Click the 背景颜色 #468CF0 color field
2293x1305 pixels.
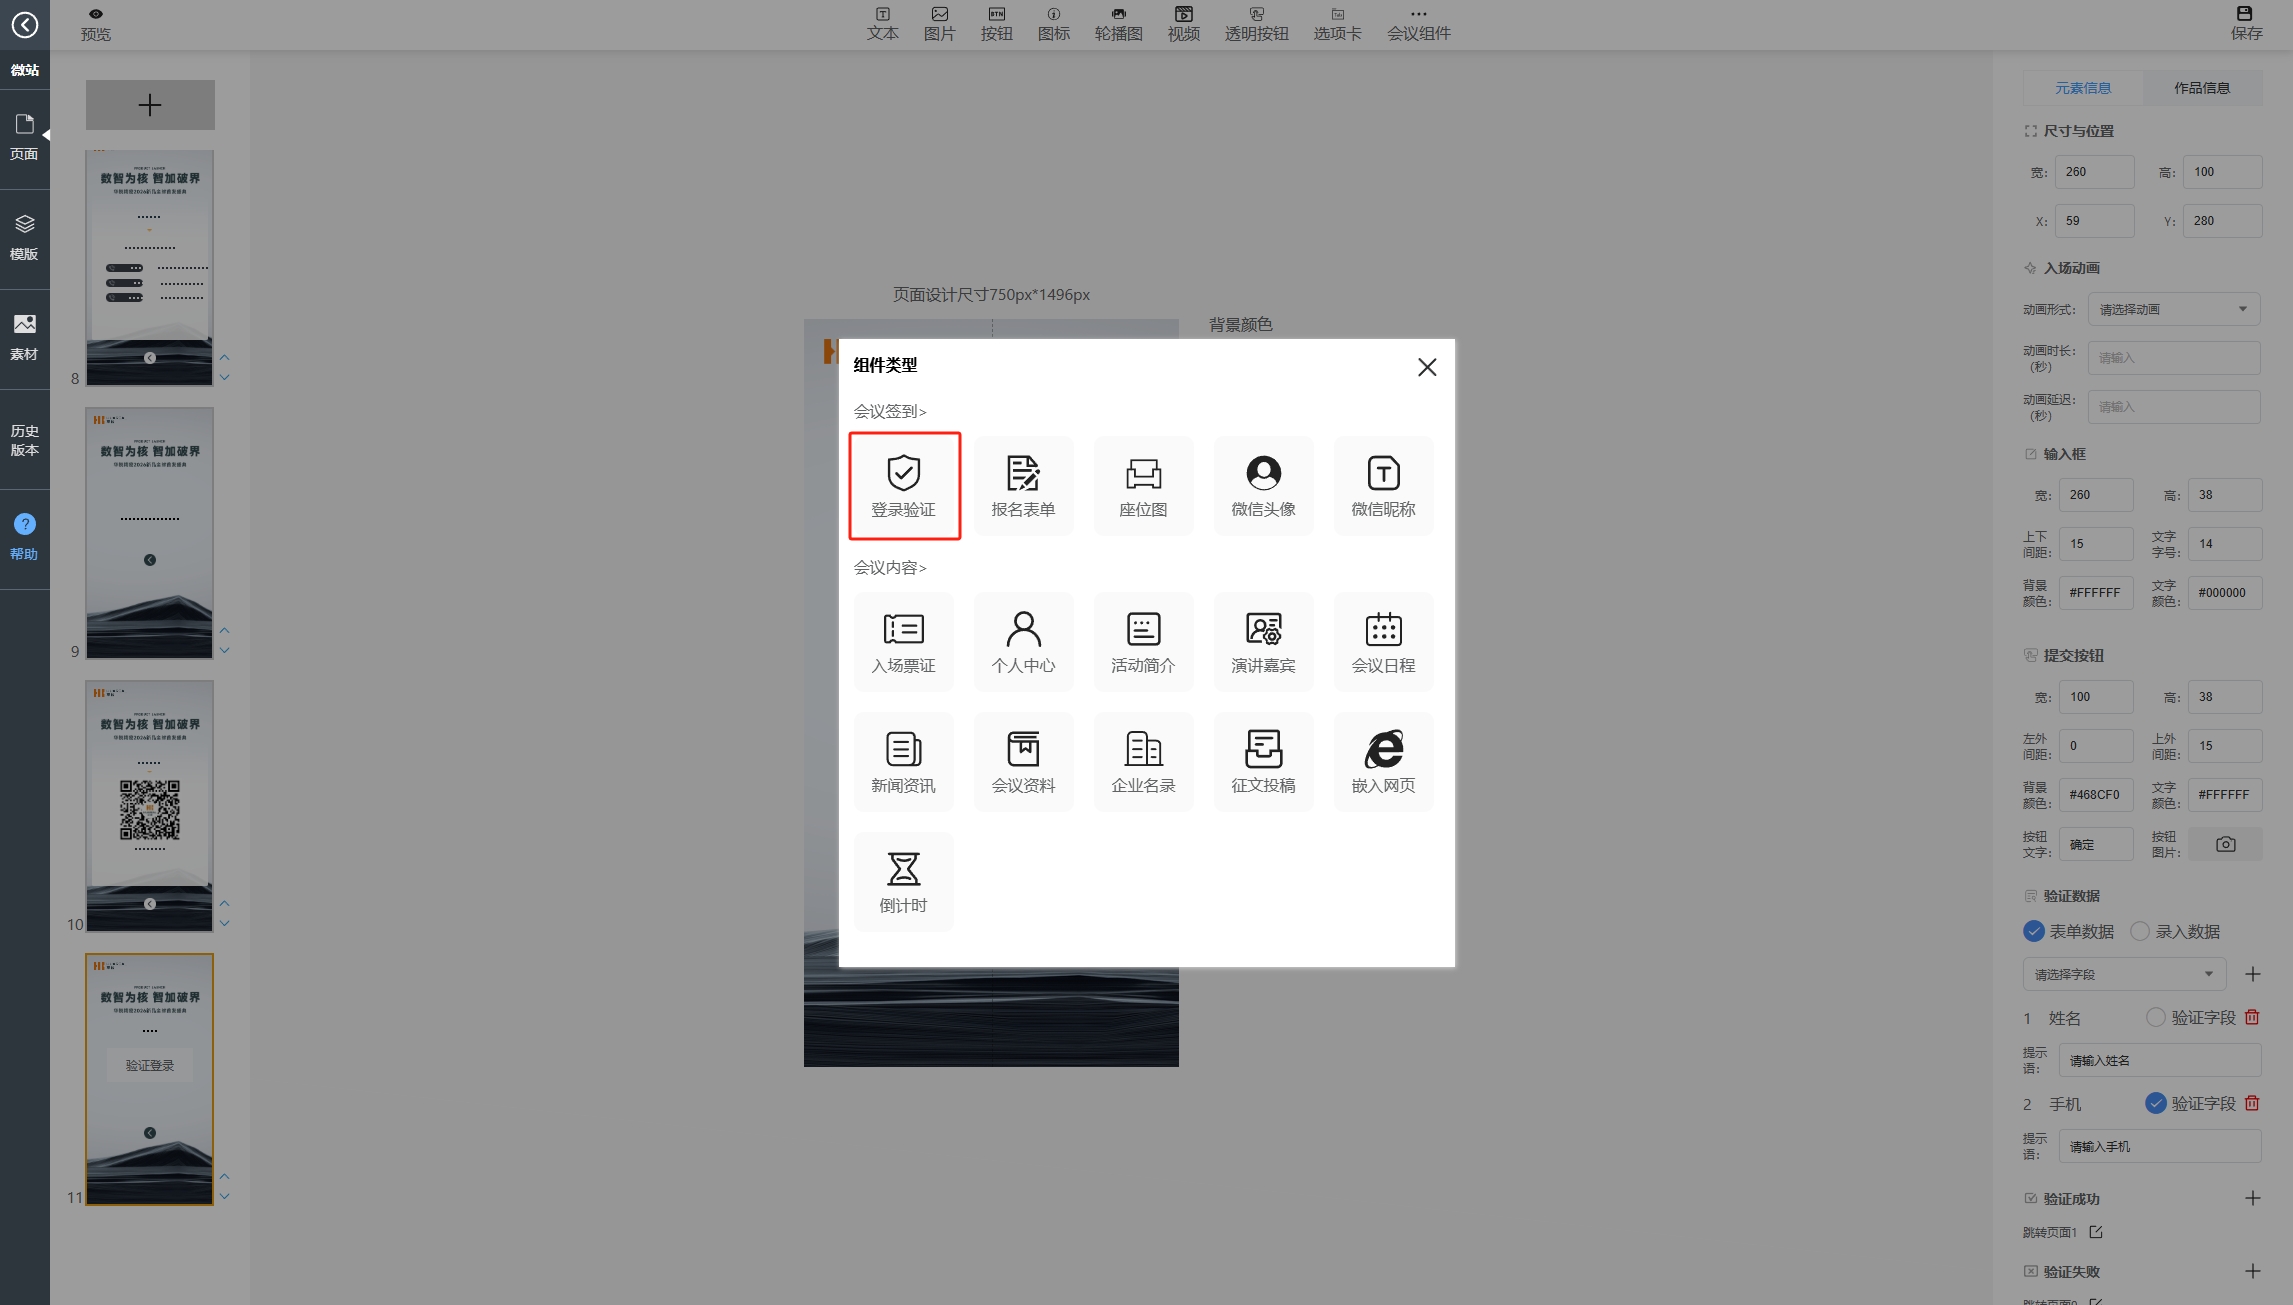tap(2095, 795)
